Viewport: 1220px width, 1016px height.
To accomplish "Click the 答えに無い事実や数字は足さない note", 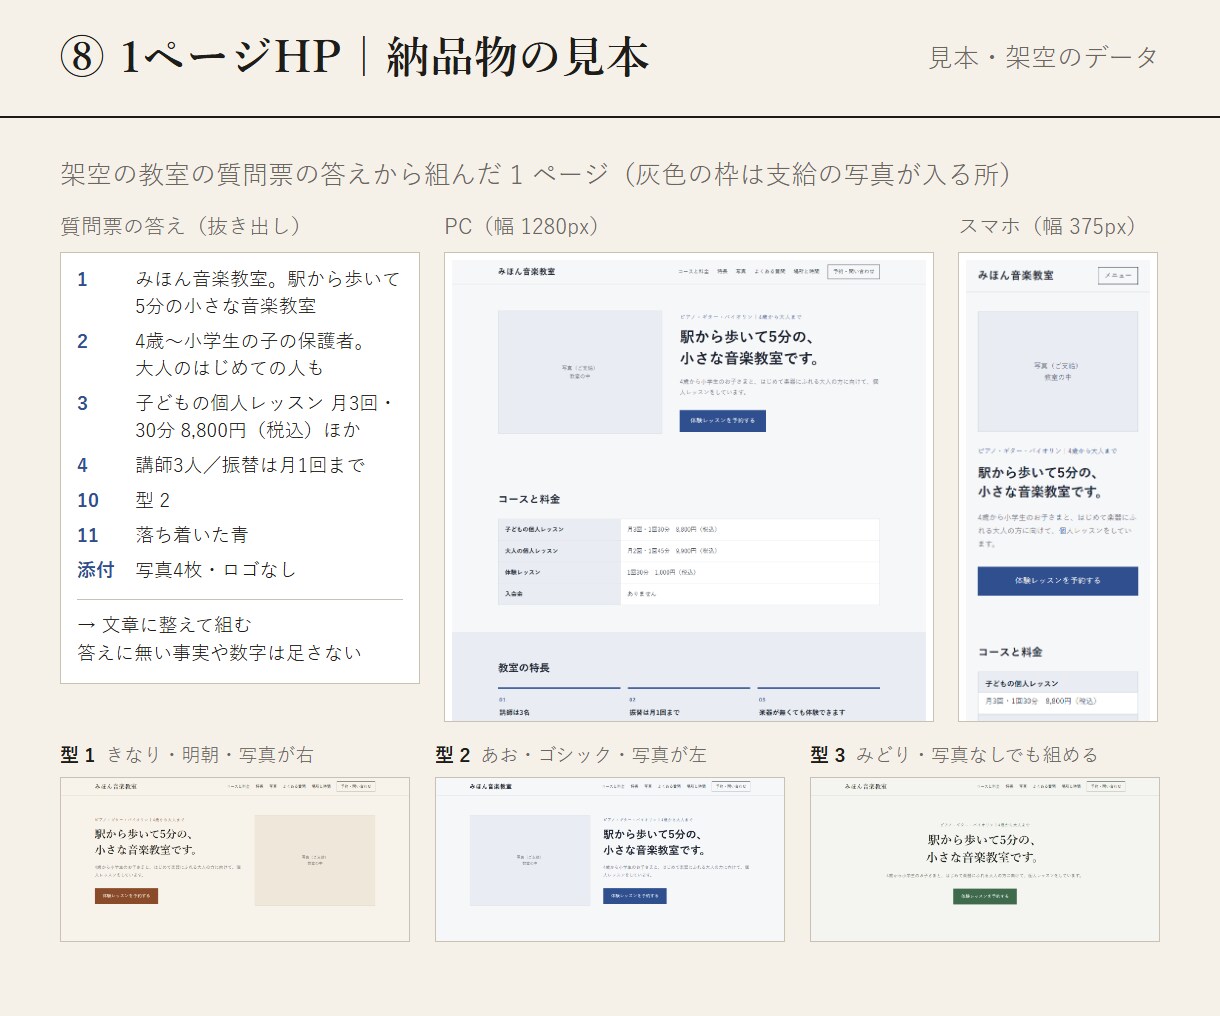I will pyautogui.click(x=219, y=653).
